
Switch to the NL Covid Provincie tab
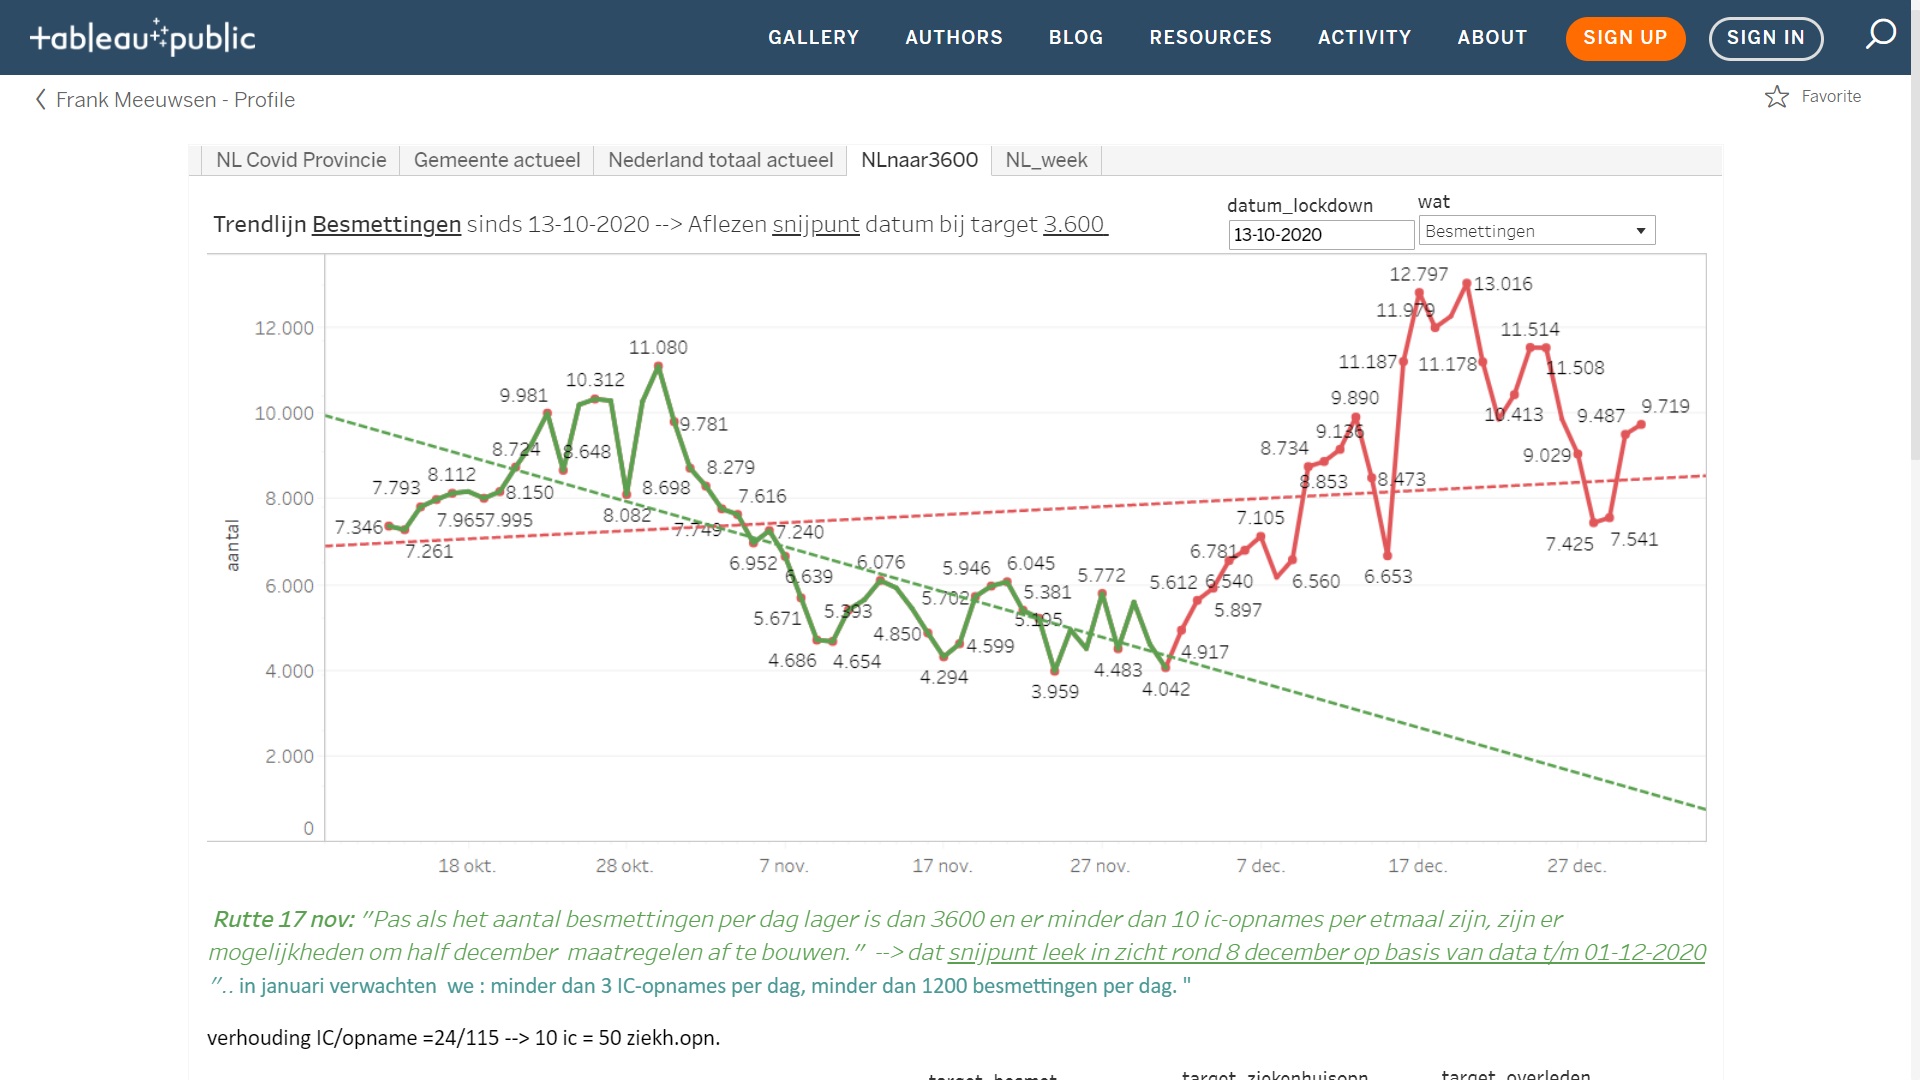pos(300,160)
